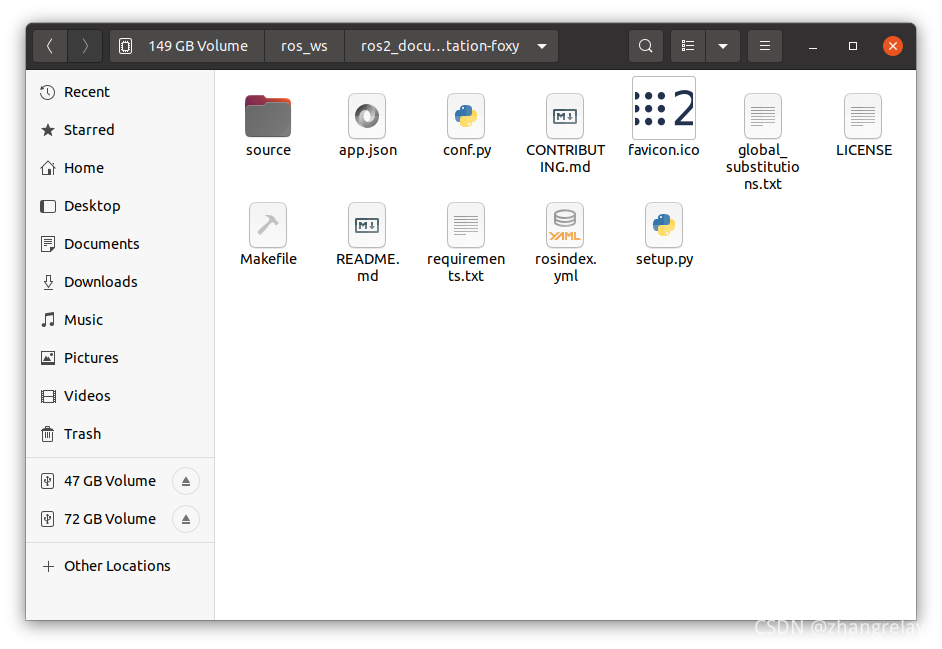Open the hamburger main menu

(x=765, y=46)
